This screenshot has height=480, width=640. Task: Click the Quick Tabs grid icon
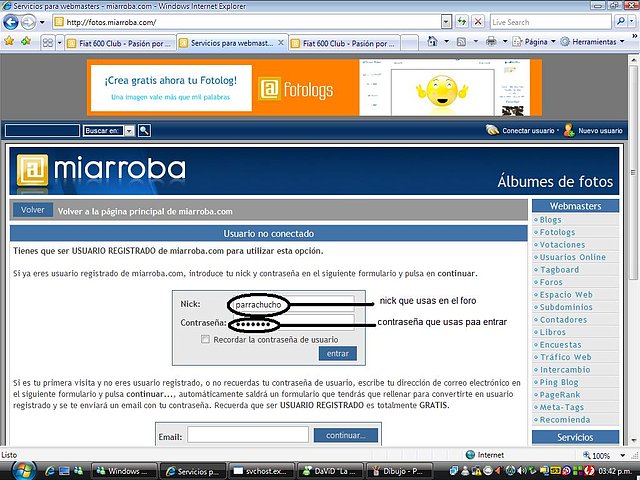tap(48, 42)
